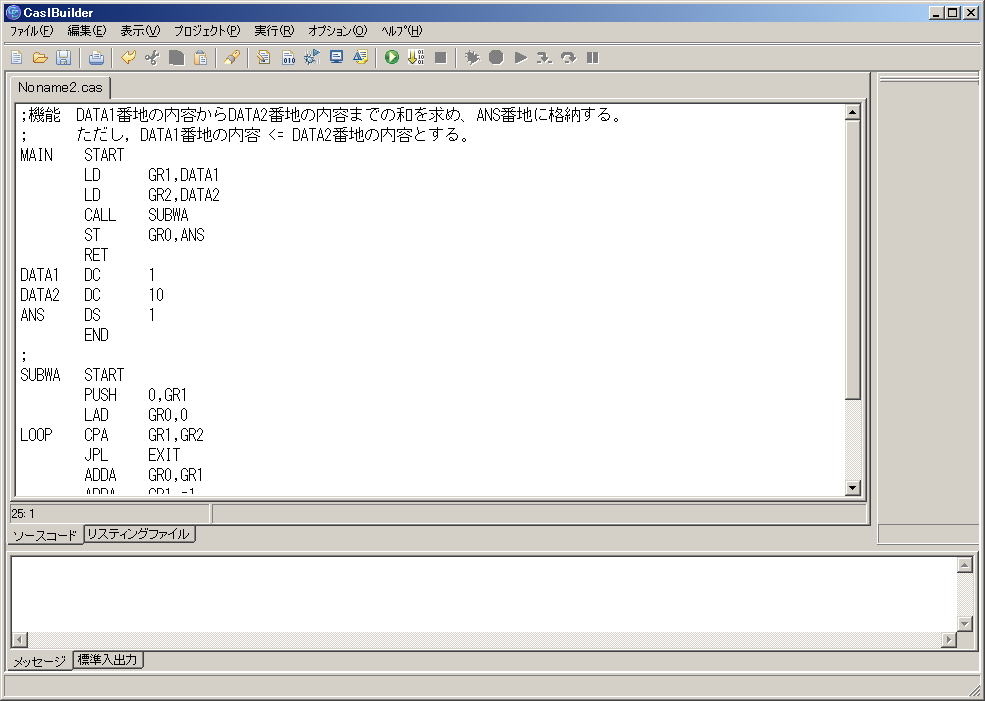
Task: Open the ファイル(F) menu
Action: tap(31, 31)
